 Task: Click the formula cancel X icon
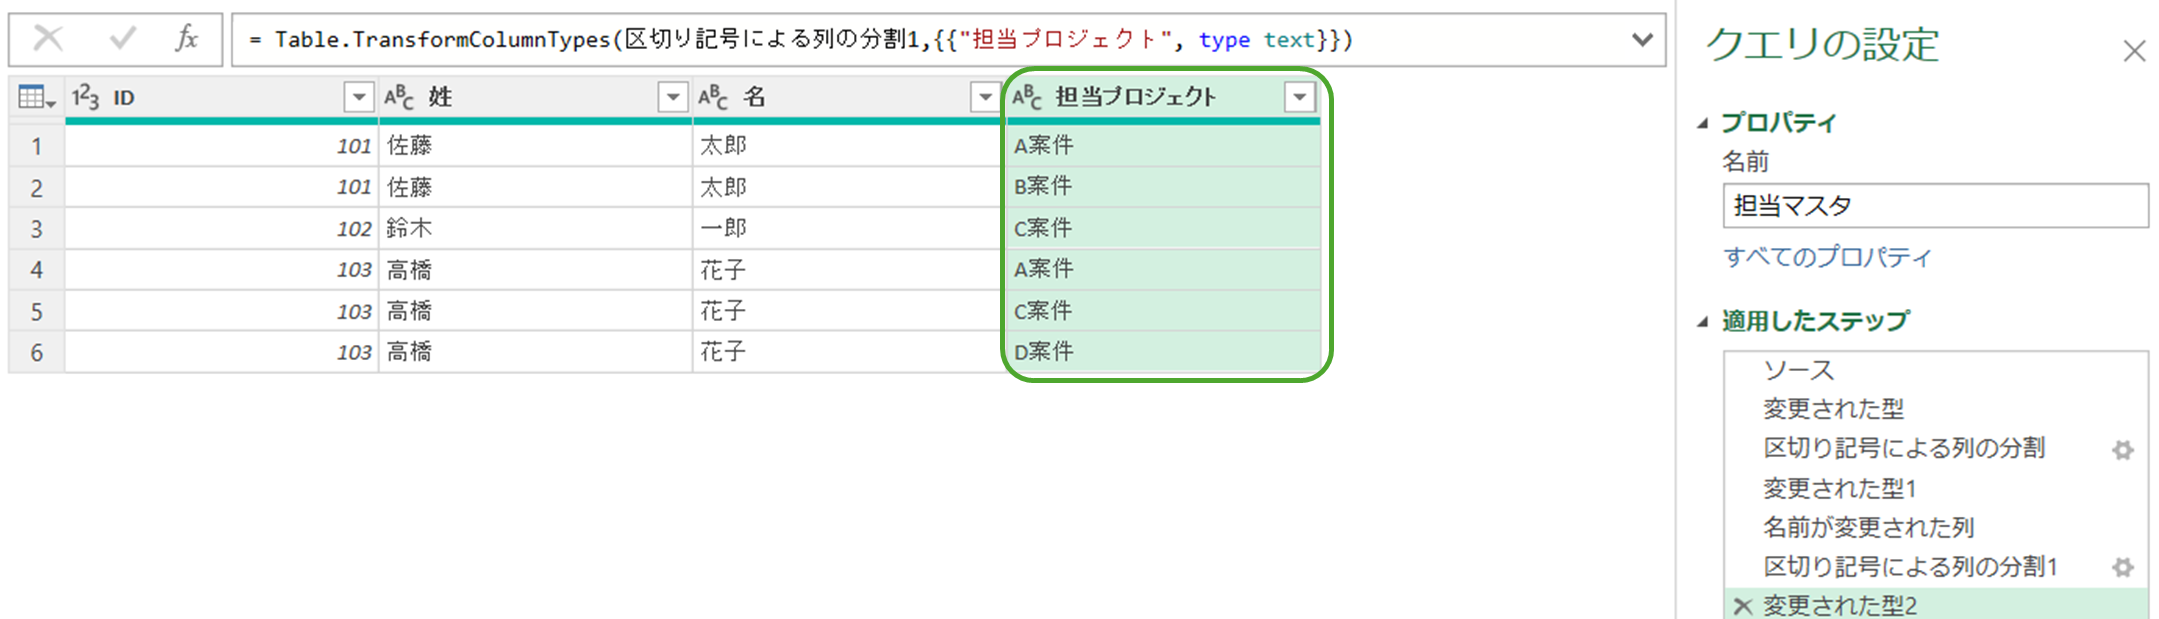coord(48,39)
